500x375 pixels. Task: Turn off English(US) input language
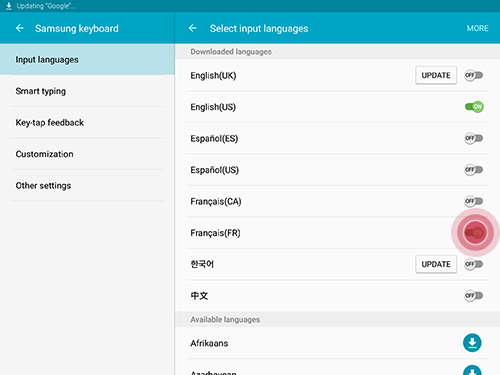click(474, 107)
